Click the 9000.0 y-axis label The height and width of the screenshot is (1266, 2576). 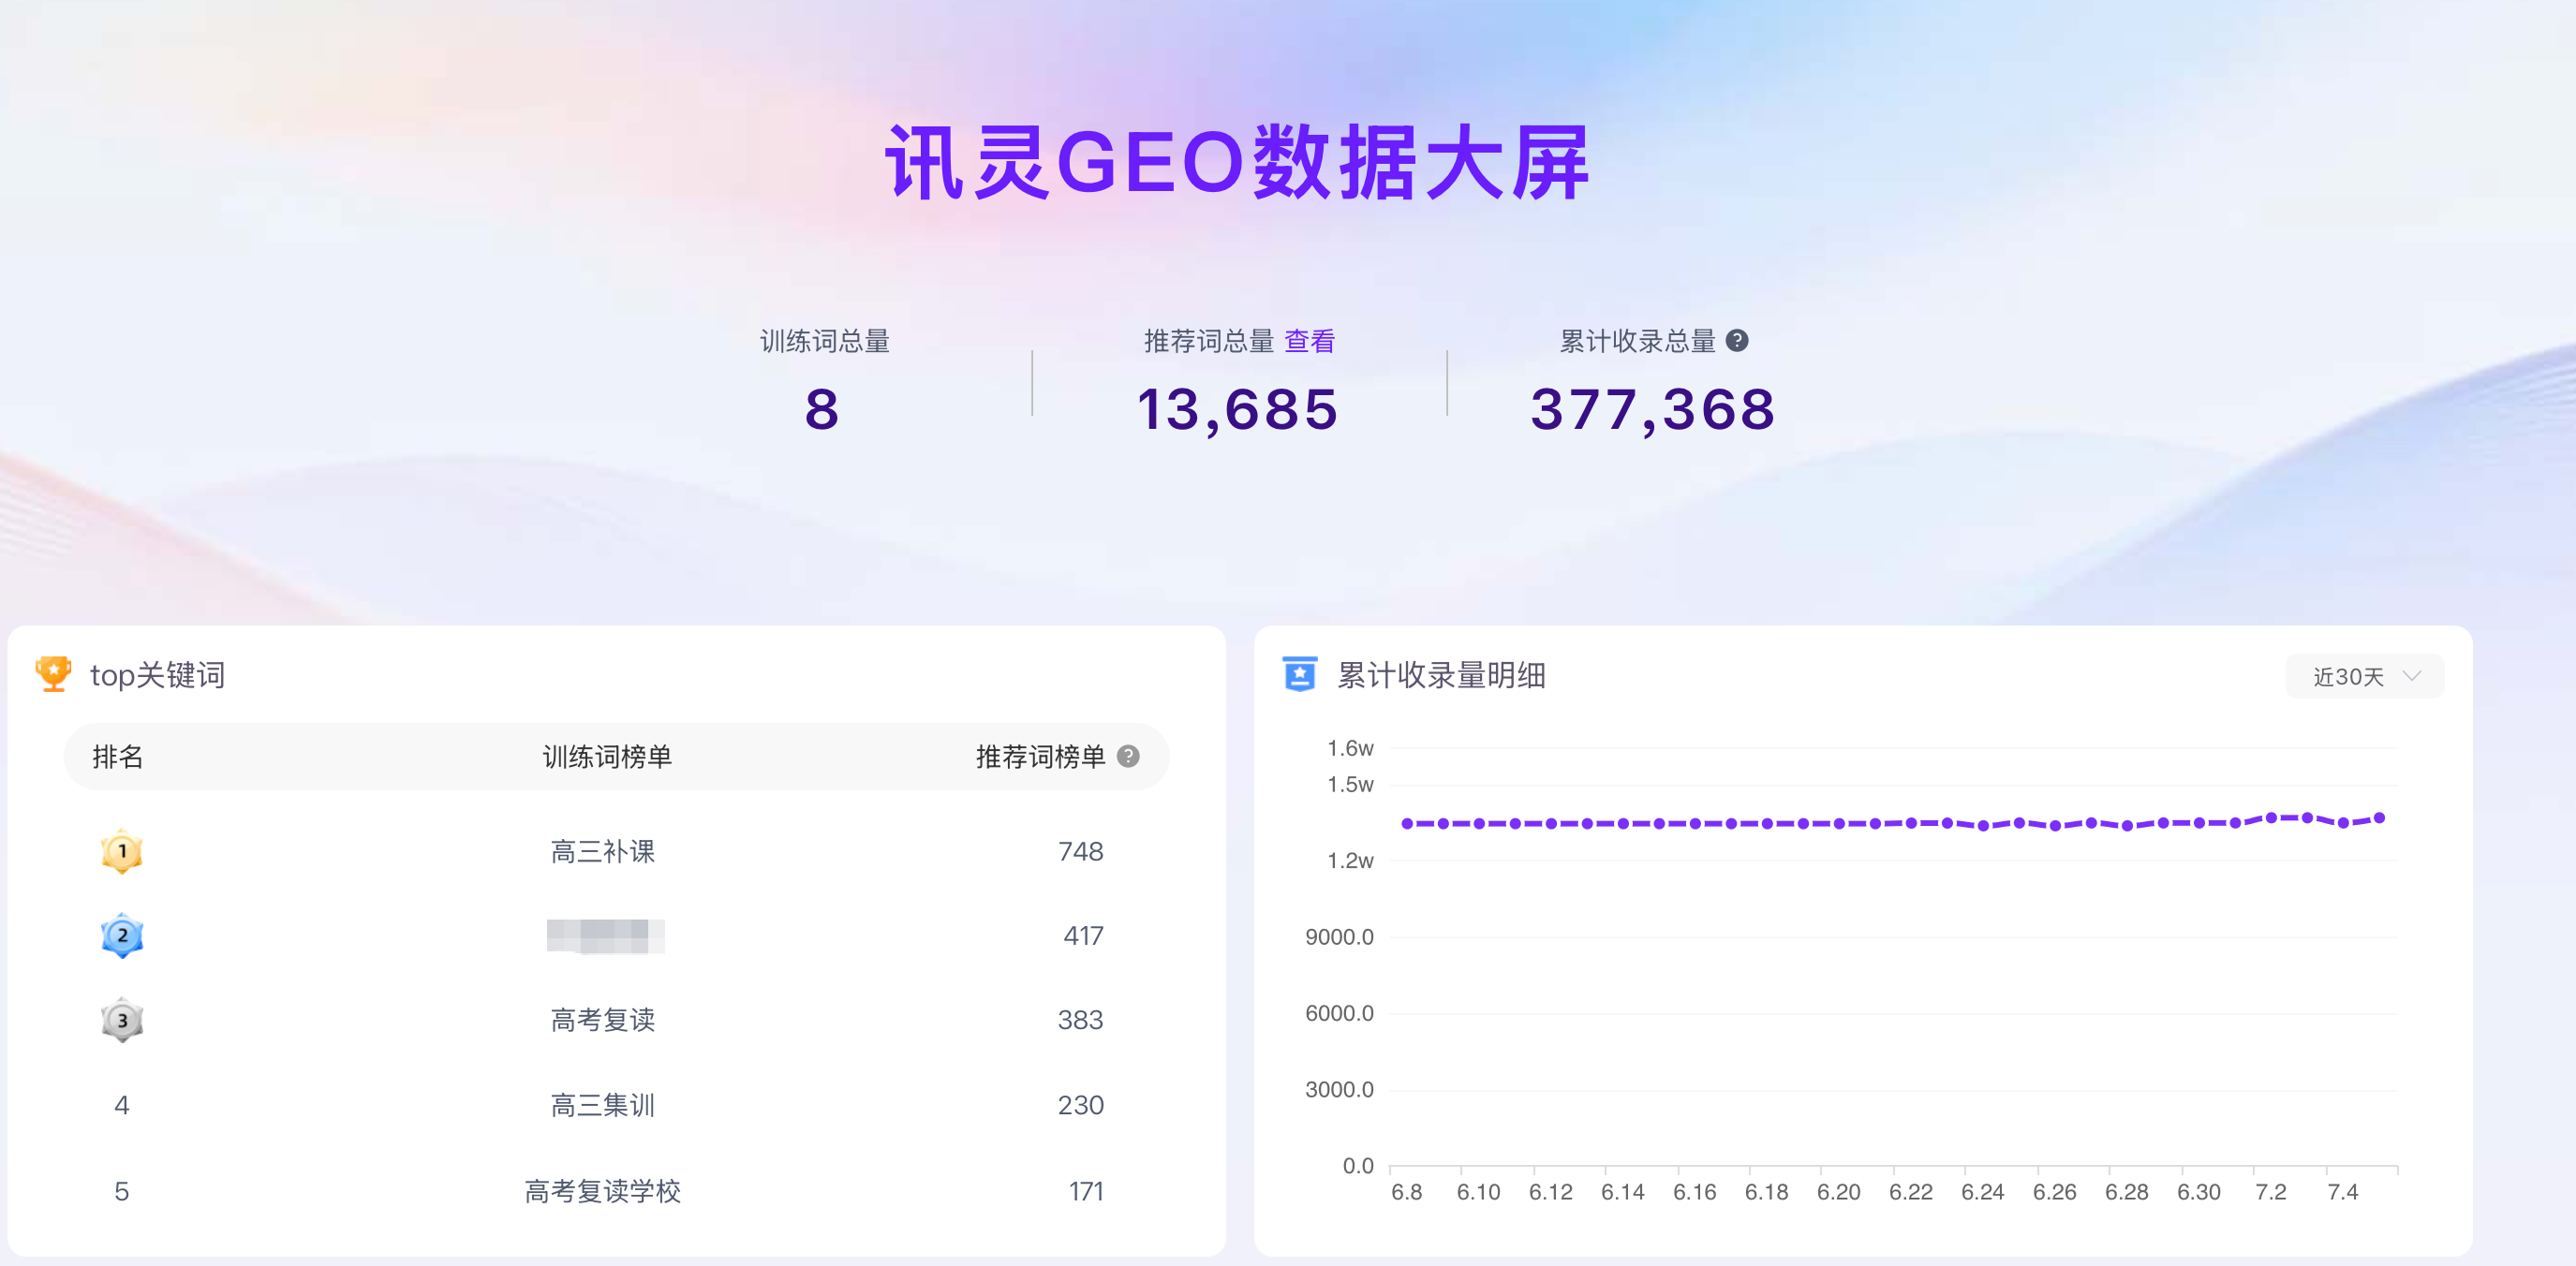pyautogui.click(x=1339, y=937)
